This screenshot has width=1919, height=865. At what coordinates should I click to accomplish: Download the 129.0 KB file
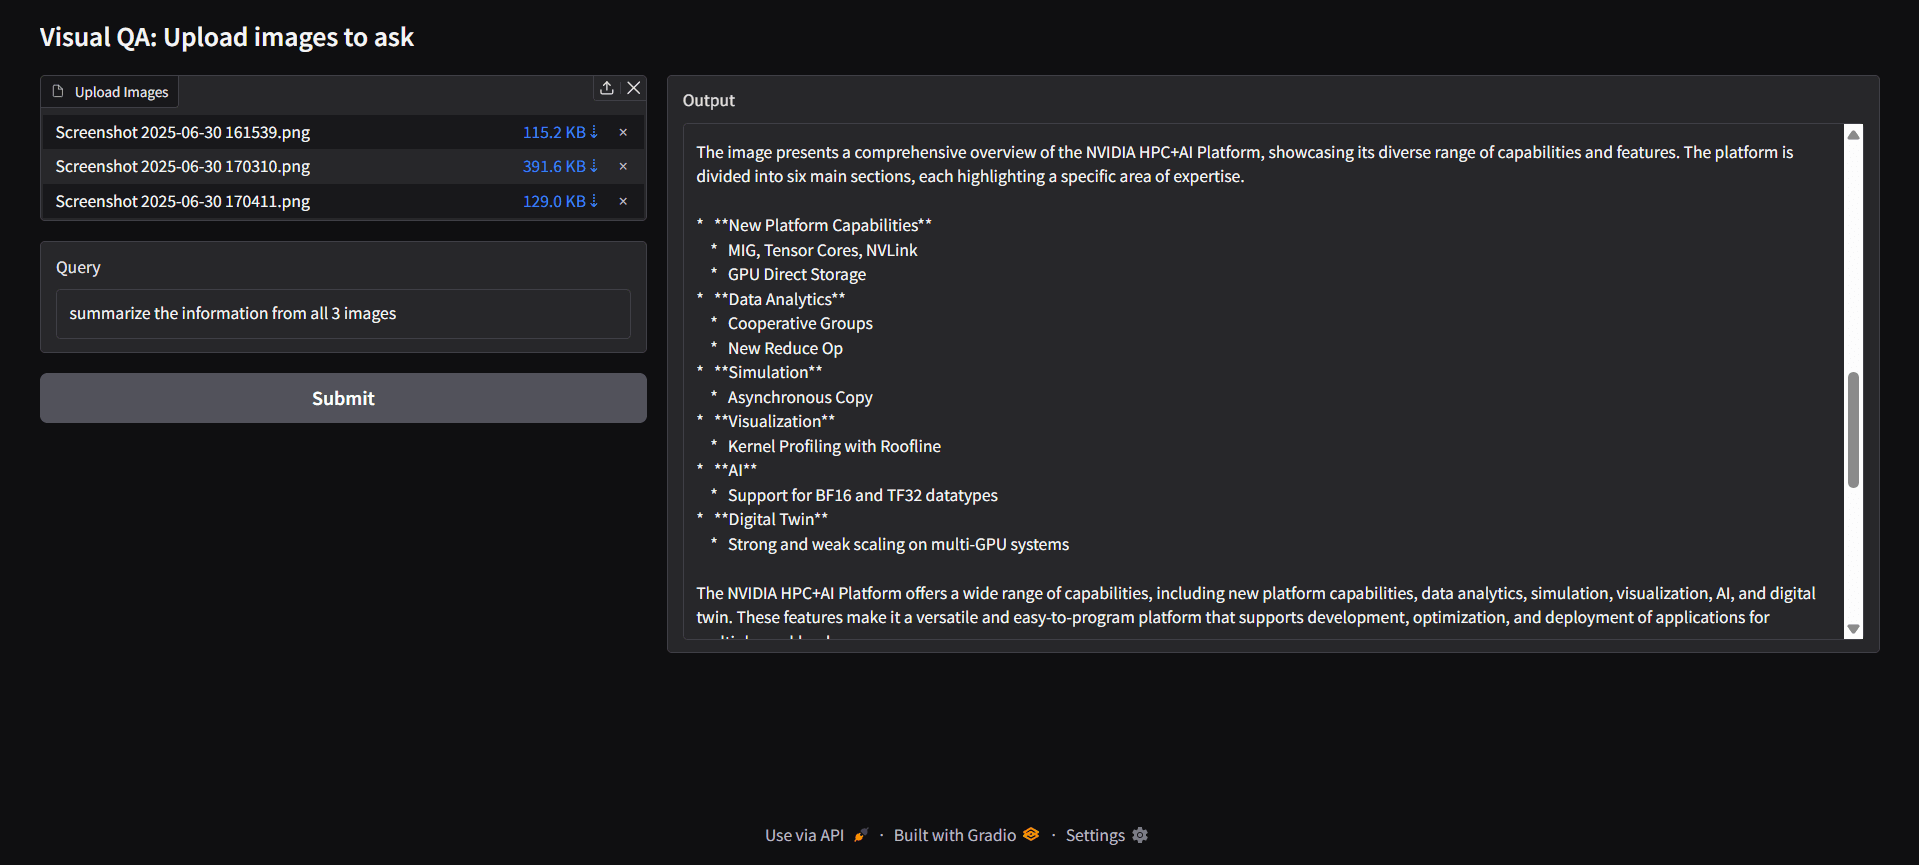click(x=560, y=201)
